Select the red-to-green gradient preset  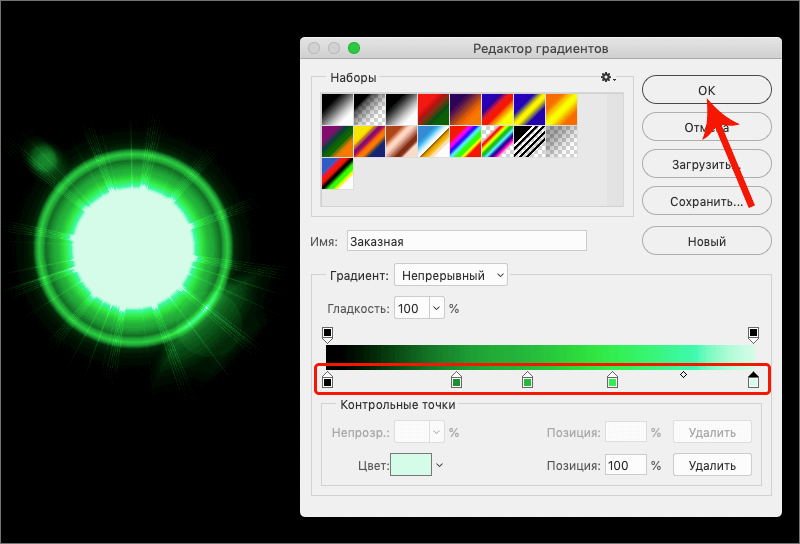pyautogui.click(x=434, y=109)
